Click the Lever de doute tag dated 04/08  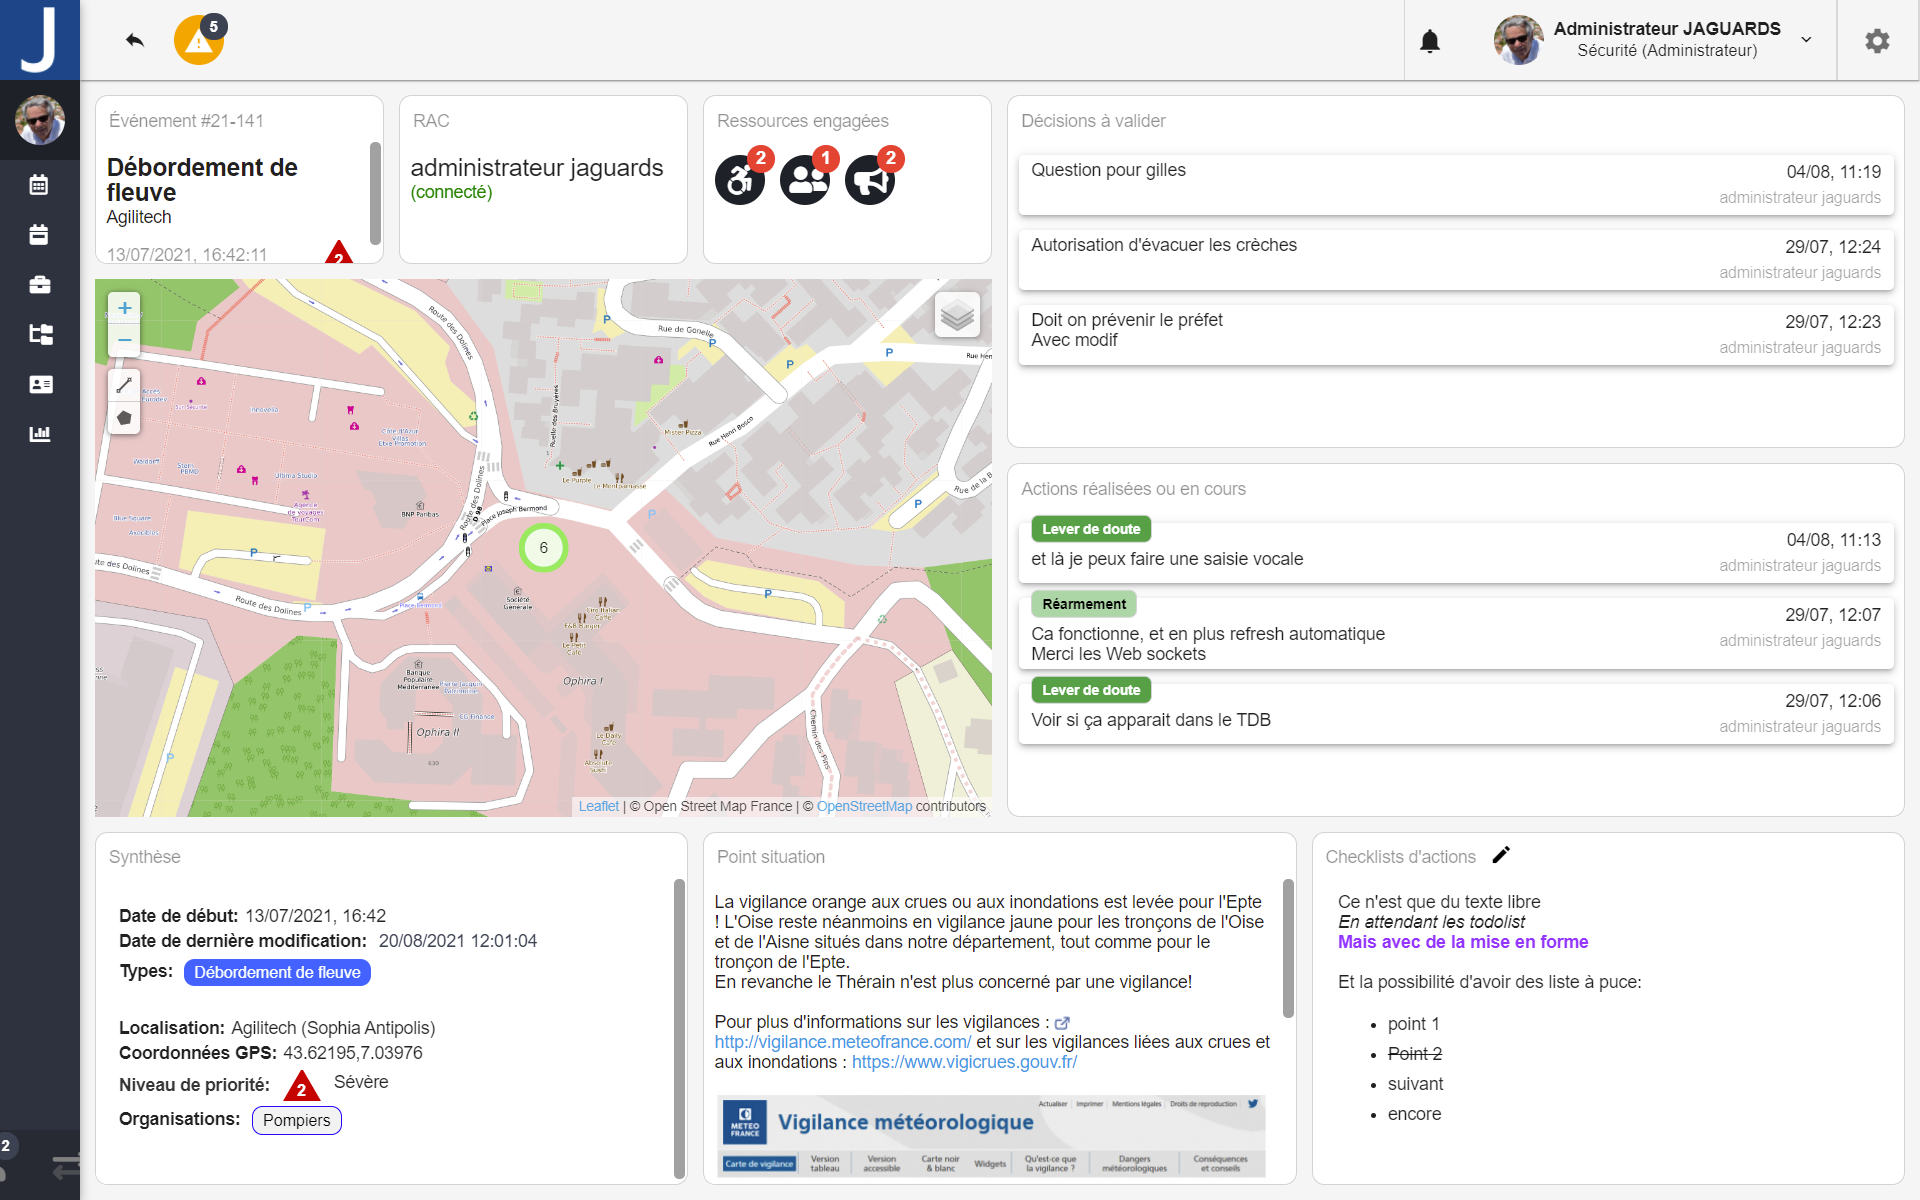(x=1091, y=529)
